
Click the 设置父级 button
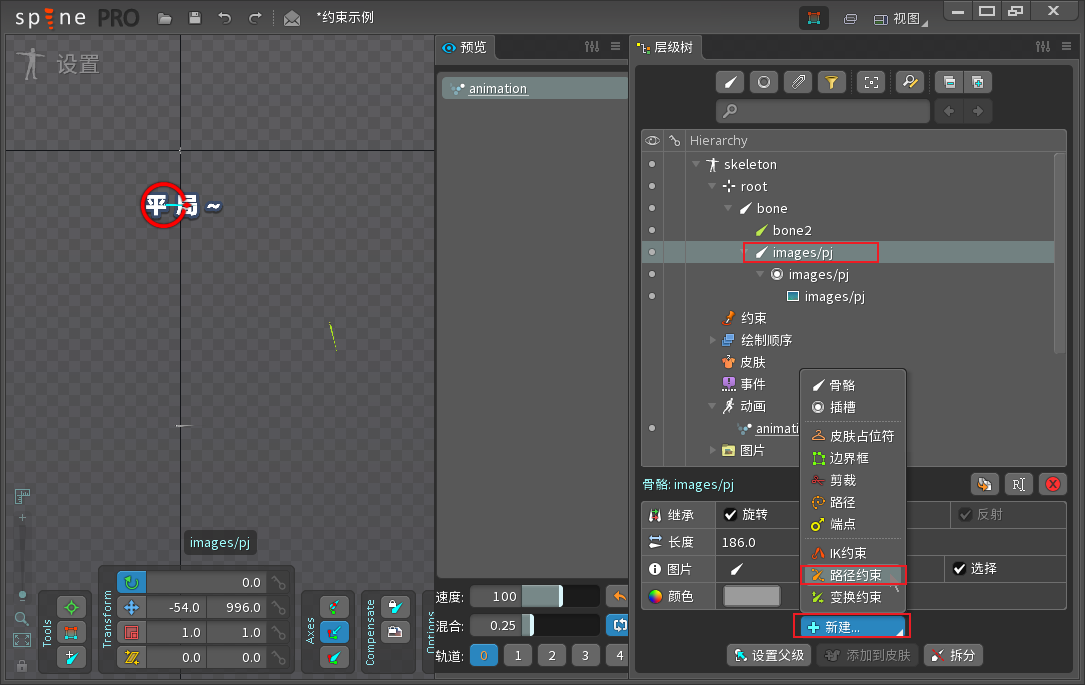click(x=769, y=655)
